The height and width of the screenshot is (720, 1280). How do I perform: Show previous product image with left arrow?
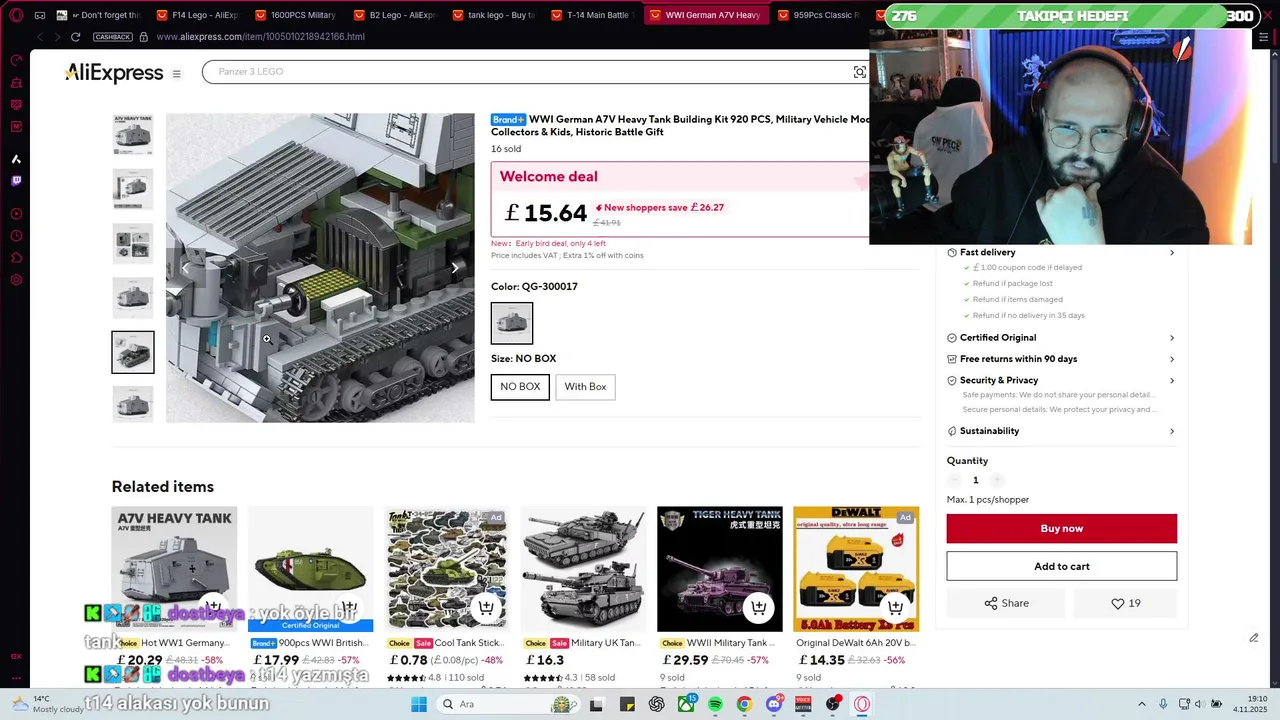[185, 267]
